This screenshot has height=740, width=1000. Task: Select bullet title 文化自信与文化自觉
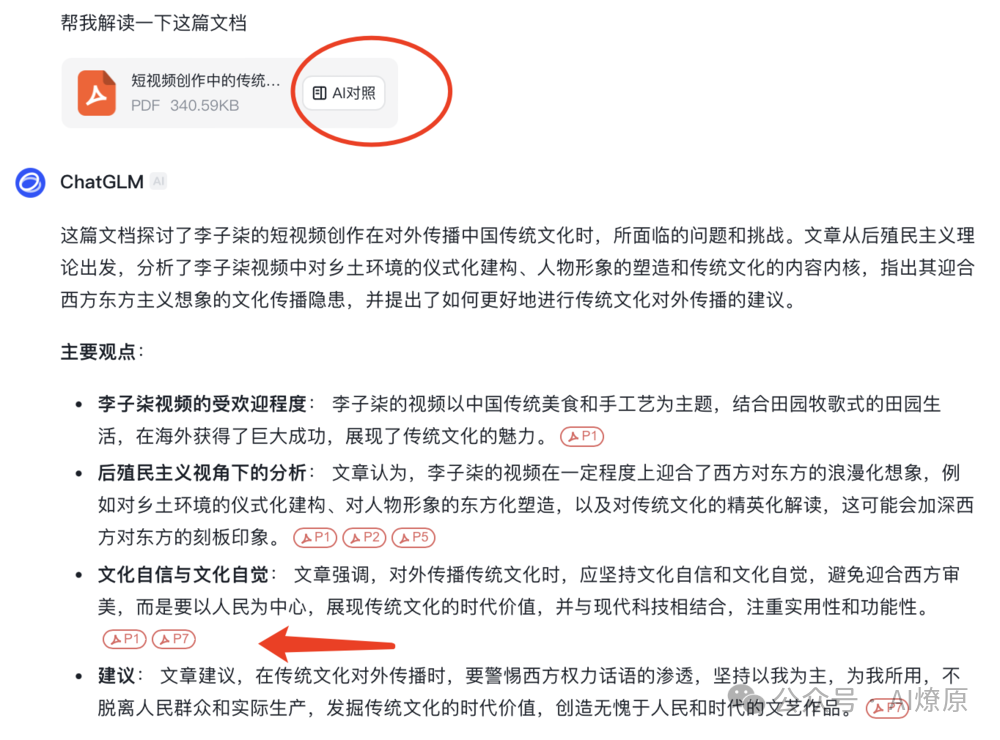point(183,575)
